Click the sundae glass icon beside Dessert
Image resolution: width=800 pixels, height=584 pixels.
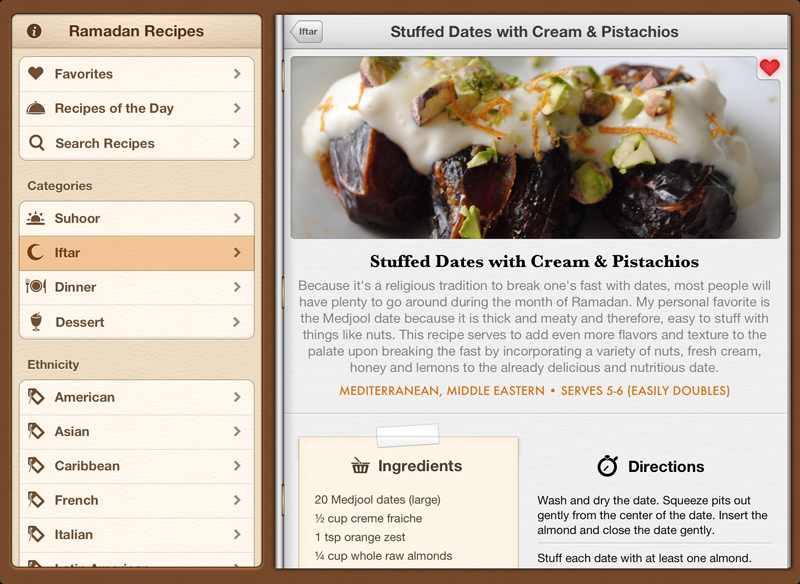point(36,322)
